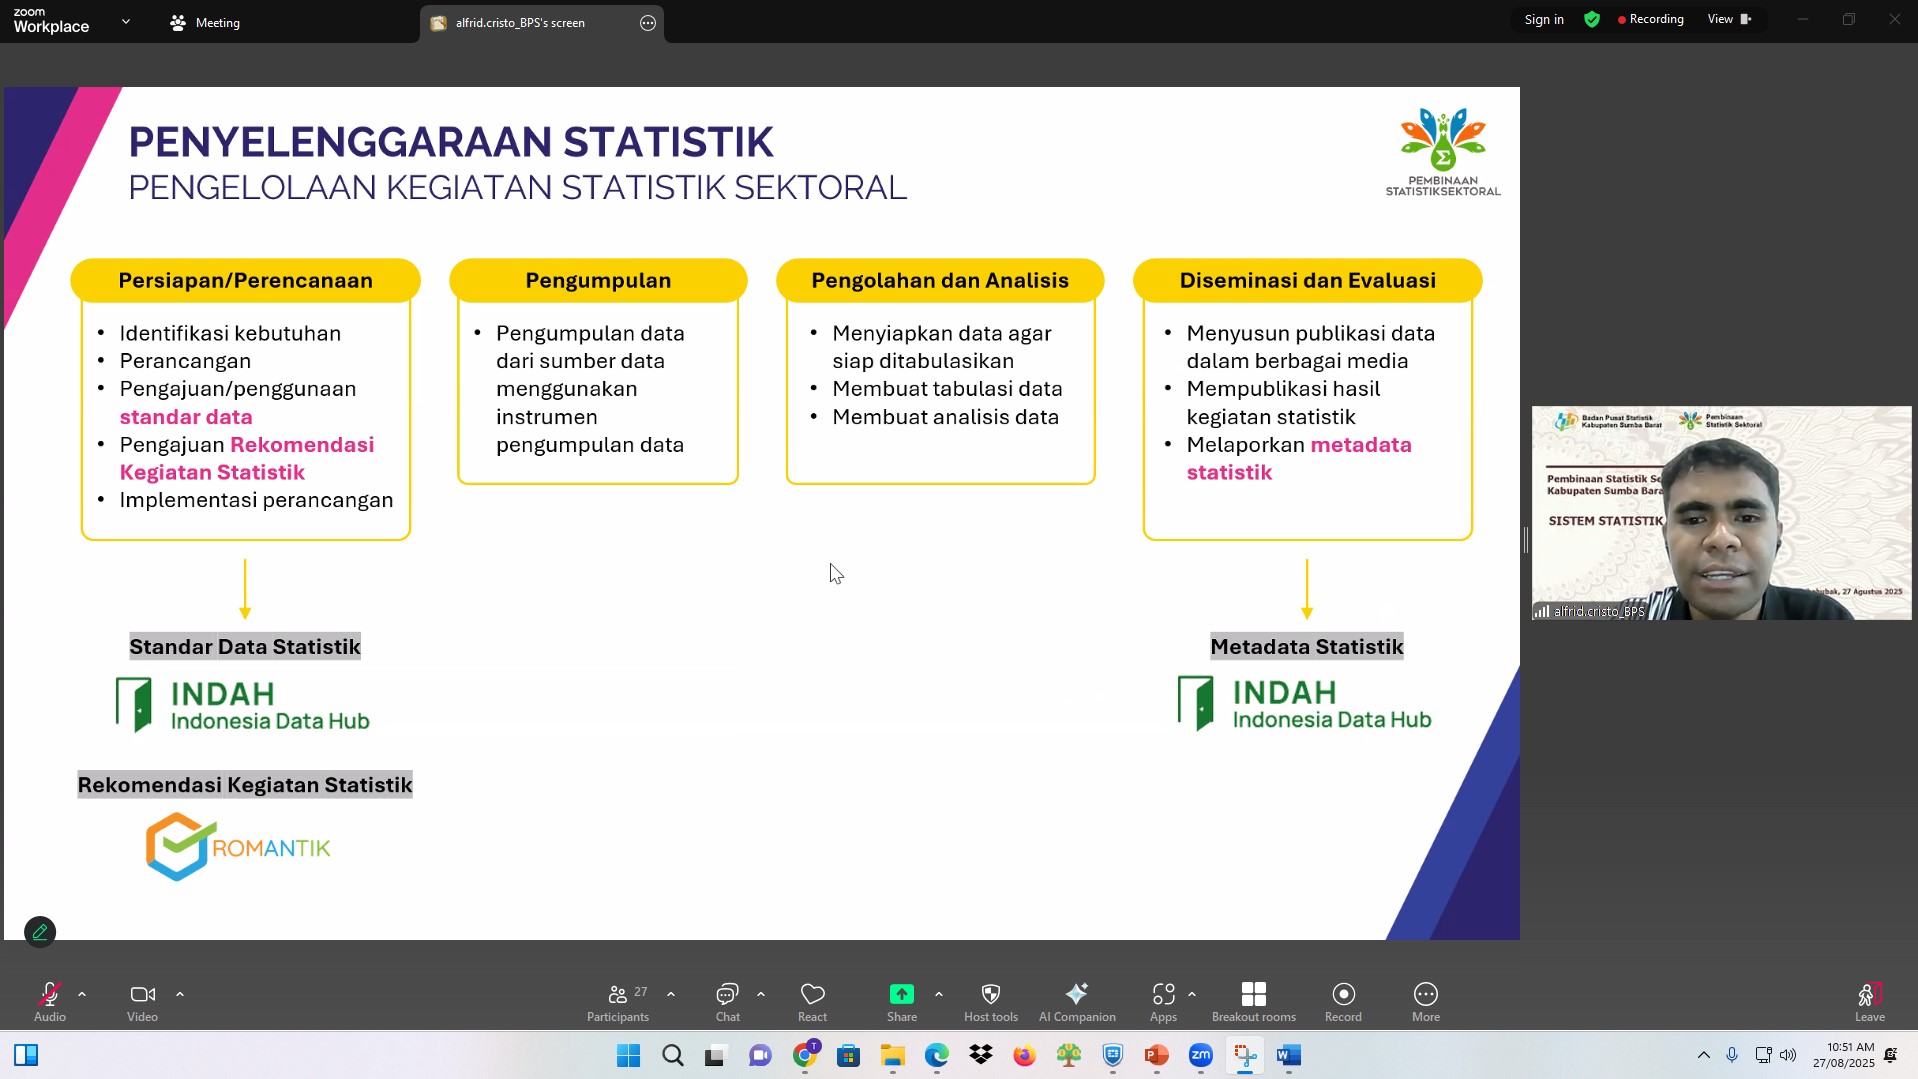This screenshot has height=1079, width=1918.
Task: Open the React emoji menu
Action: [x=812, y=1001]
